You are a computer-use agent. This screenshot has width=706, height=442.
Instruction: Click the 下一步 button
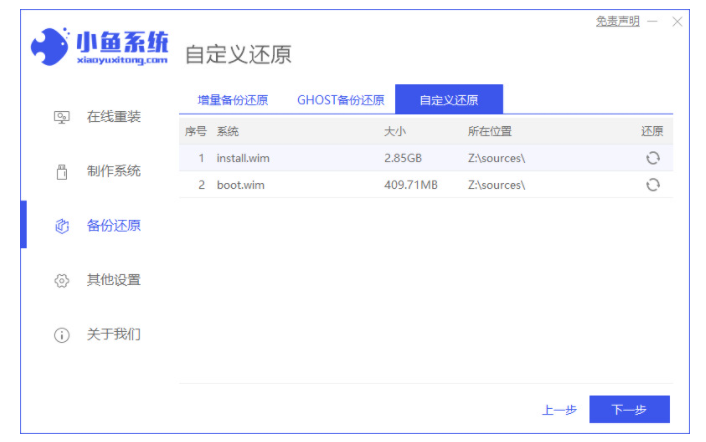(629, 409)
